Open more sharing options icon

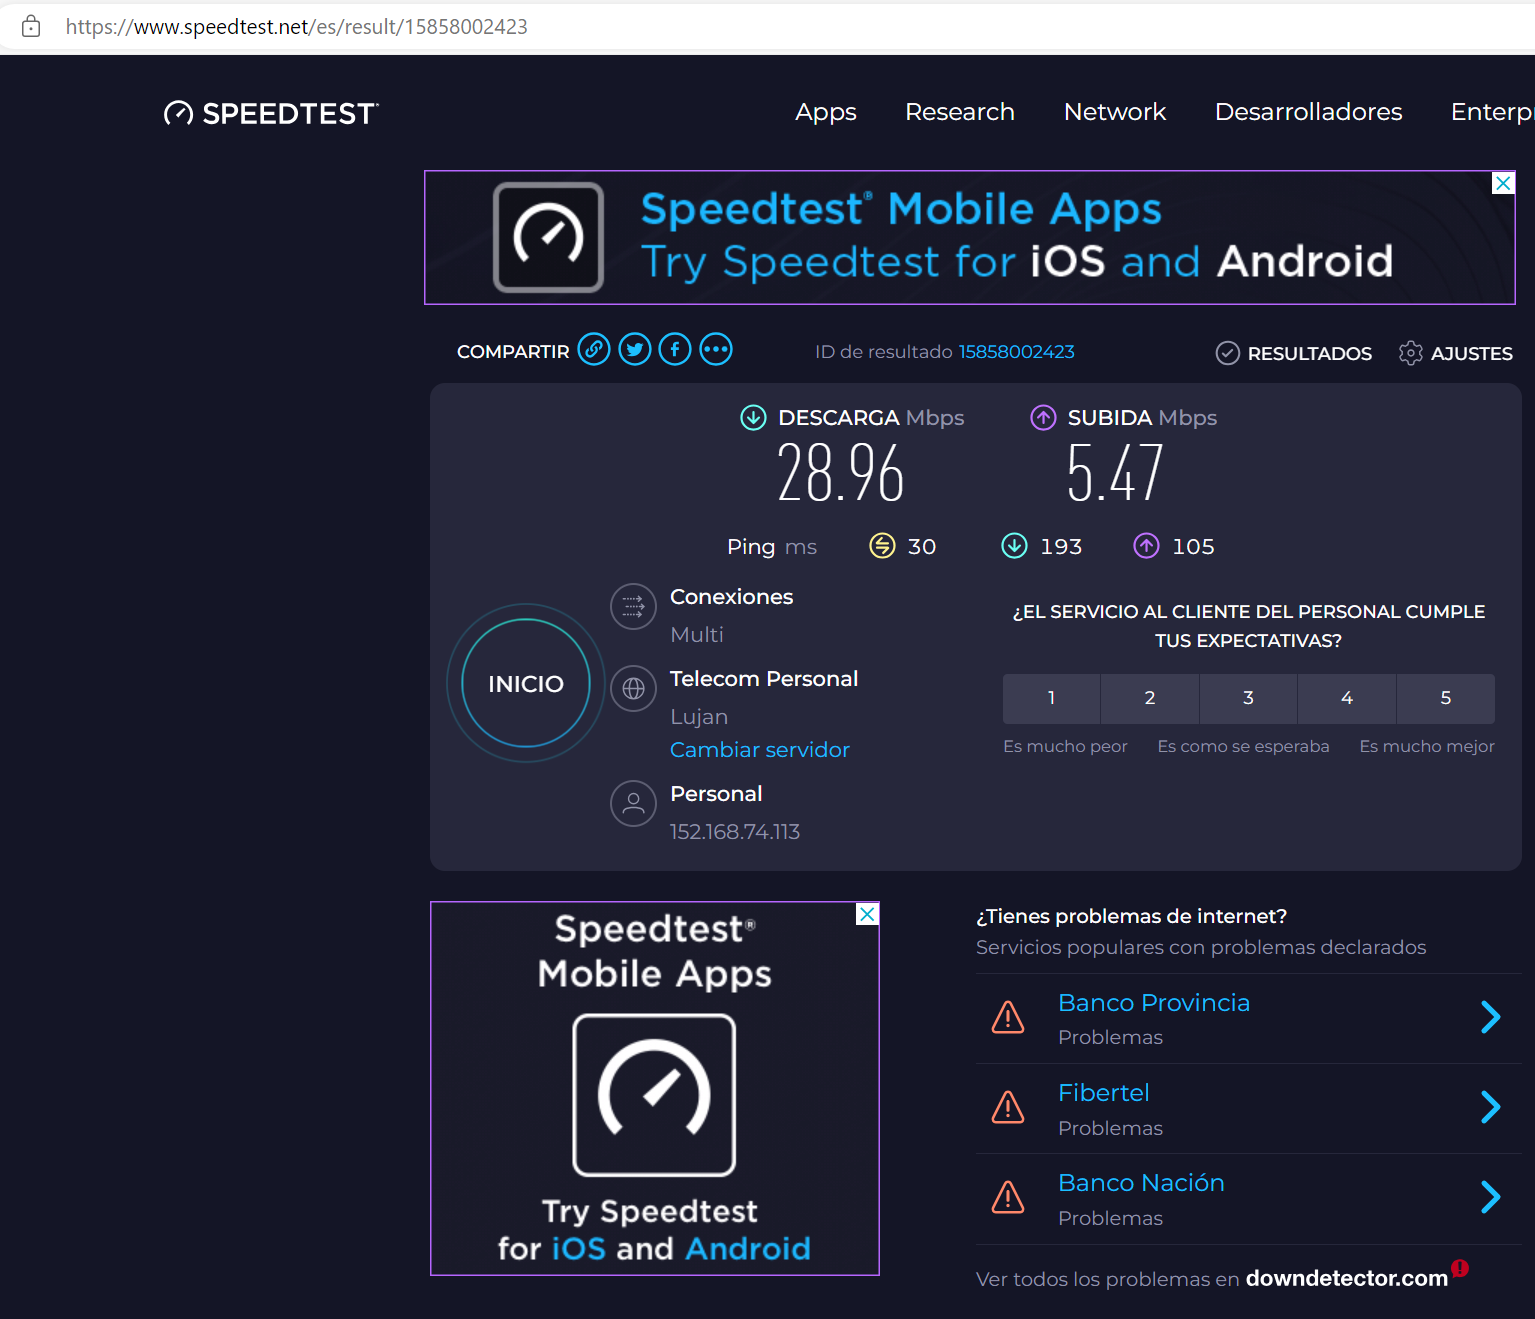click(x=716, y=350)
